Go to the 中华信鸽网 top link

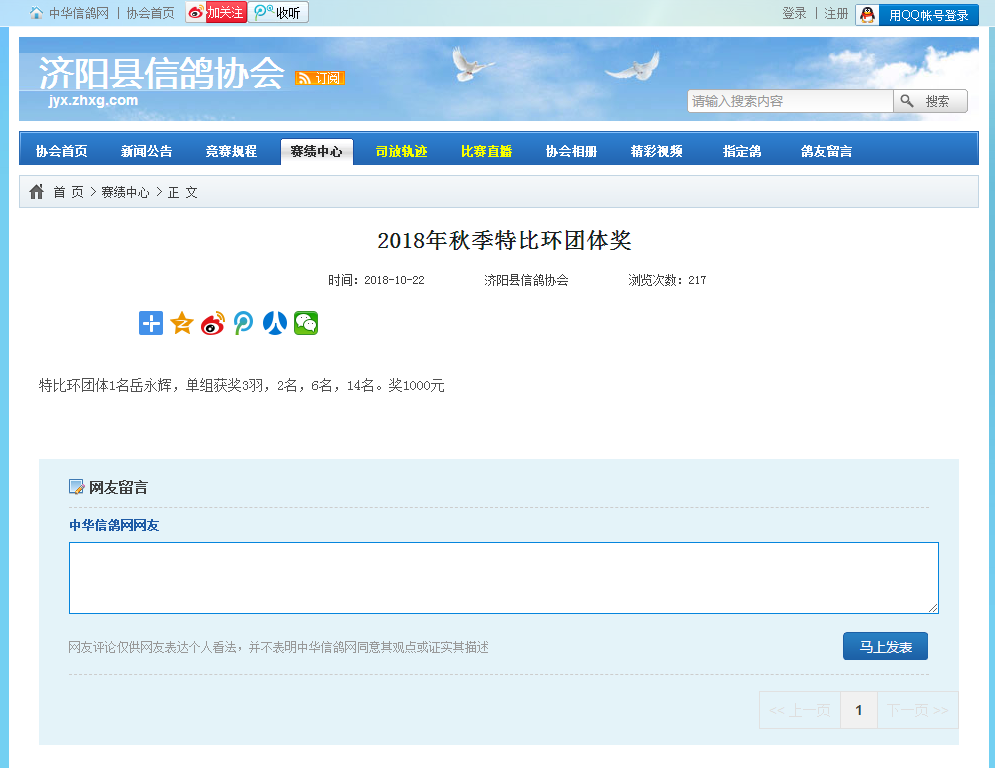coord(79,13)
